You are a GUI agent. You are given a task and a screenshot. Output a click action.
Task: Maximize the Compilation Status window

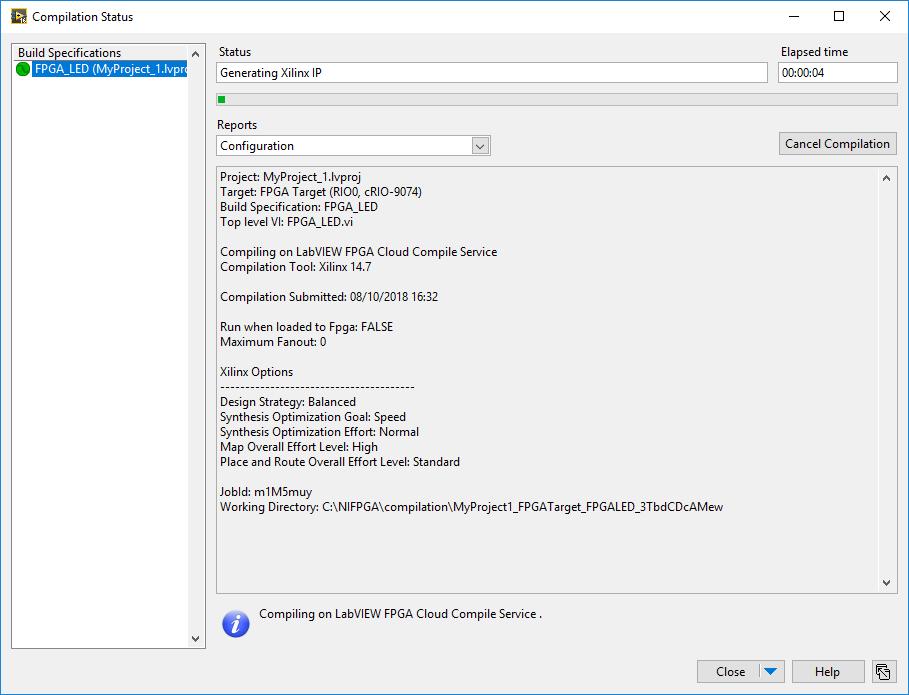(839, 16)
